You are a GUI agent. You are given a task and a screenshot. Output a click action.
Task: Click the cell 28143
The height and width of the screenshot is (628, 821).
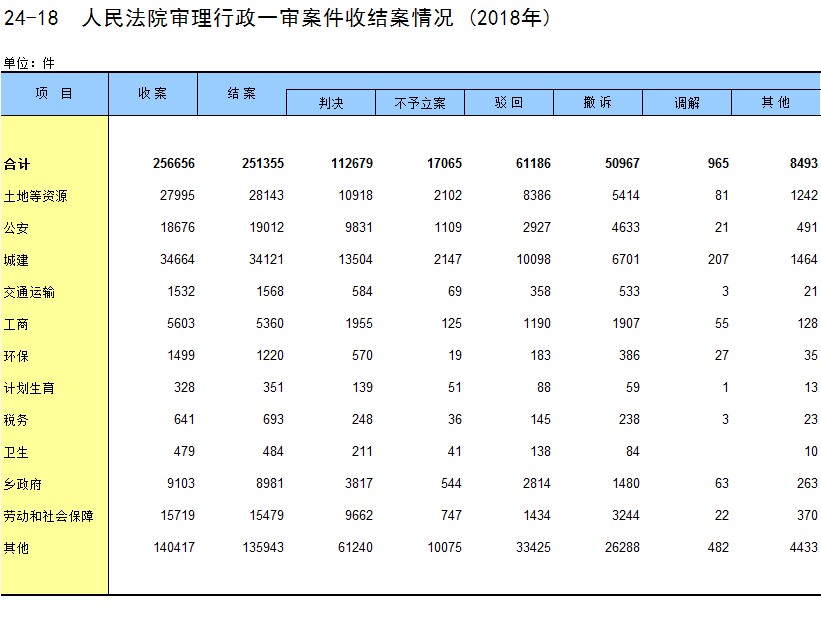click(267, 195)
